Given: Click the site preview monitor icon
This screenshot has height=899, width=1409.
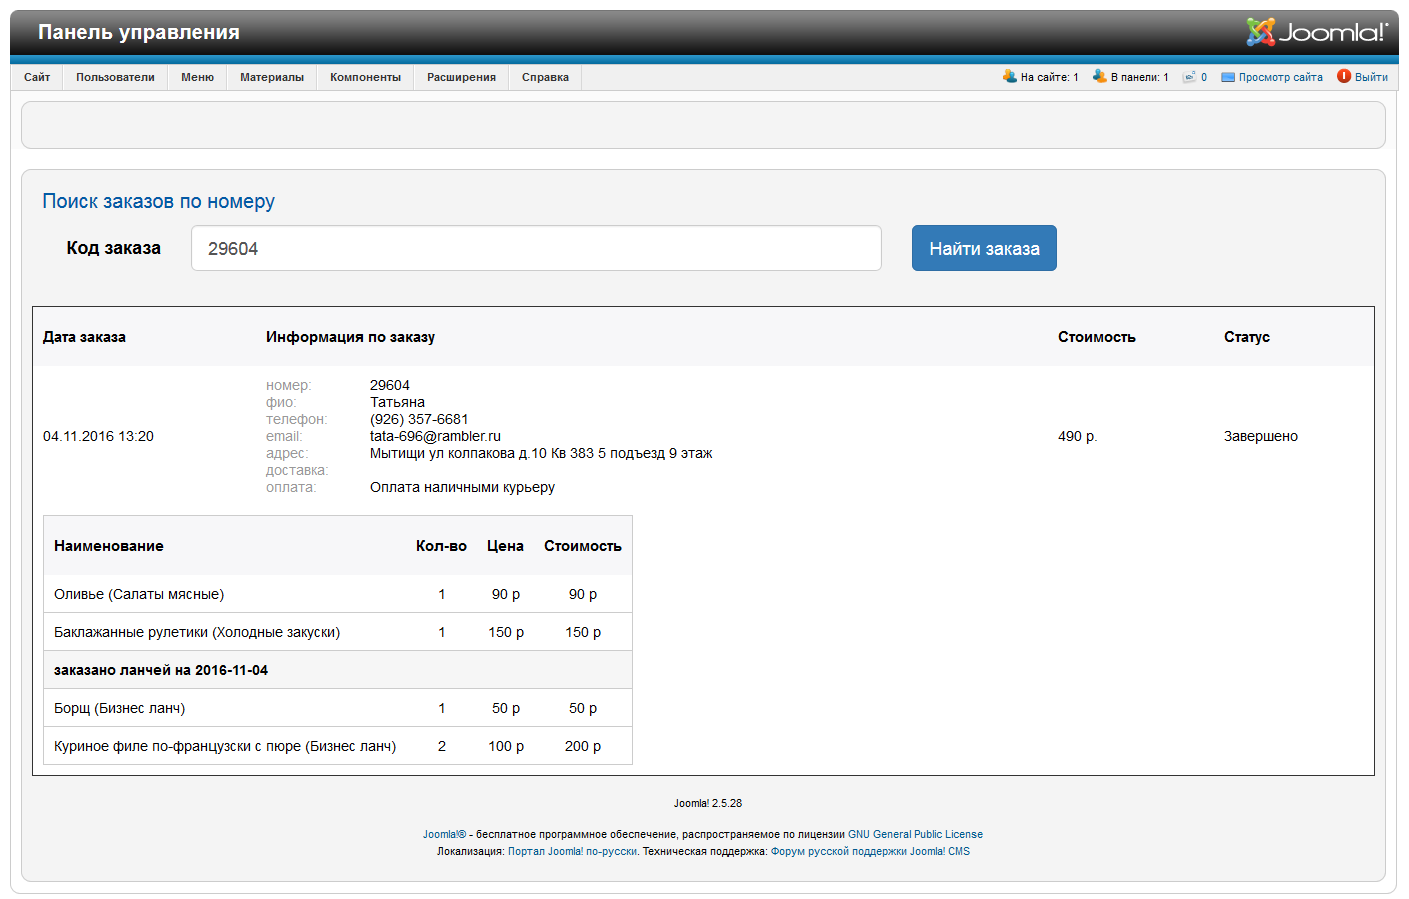Looking at the screenshot, I should tap(1228, 77).
